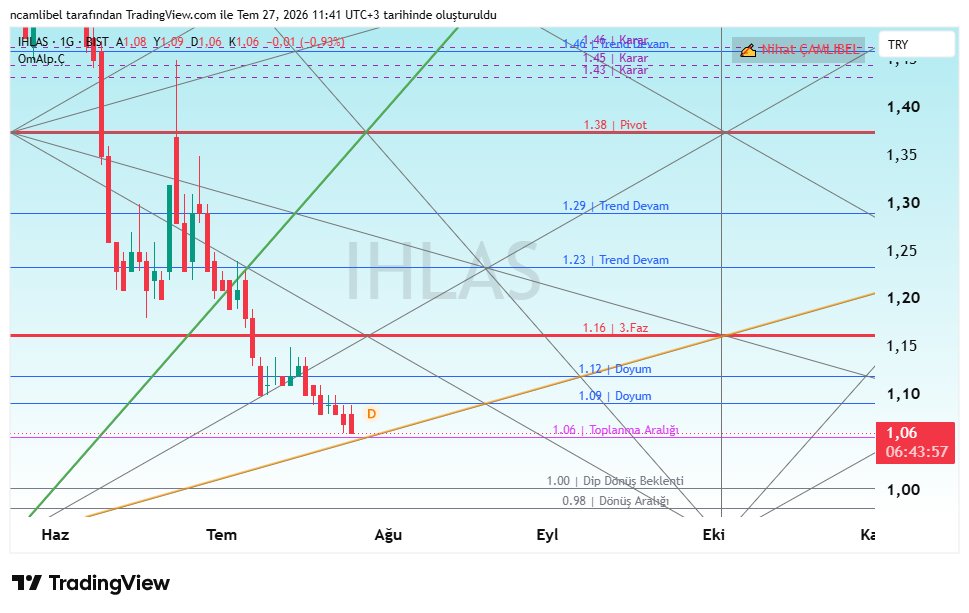Image resolution: width=969 pixels, height=613 pixels.
Task: Click the 1,20 price axis value
Action: [903, 298]
